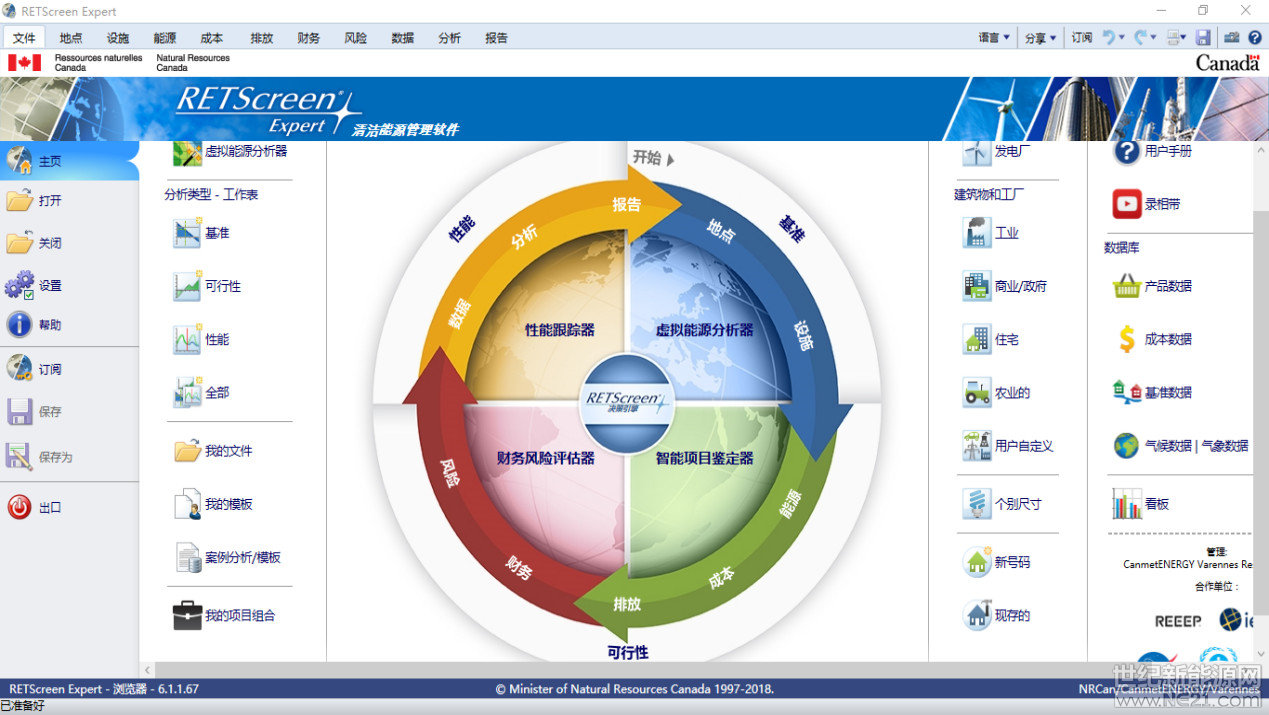Image resolution: width=1269 pixels, height=715 pixels.
Task: Open the 排放 tab in the menu bar
Action: click(262, 38)
